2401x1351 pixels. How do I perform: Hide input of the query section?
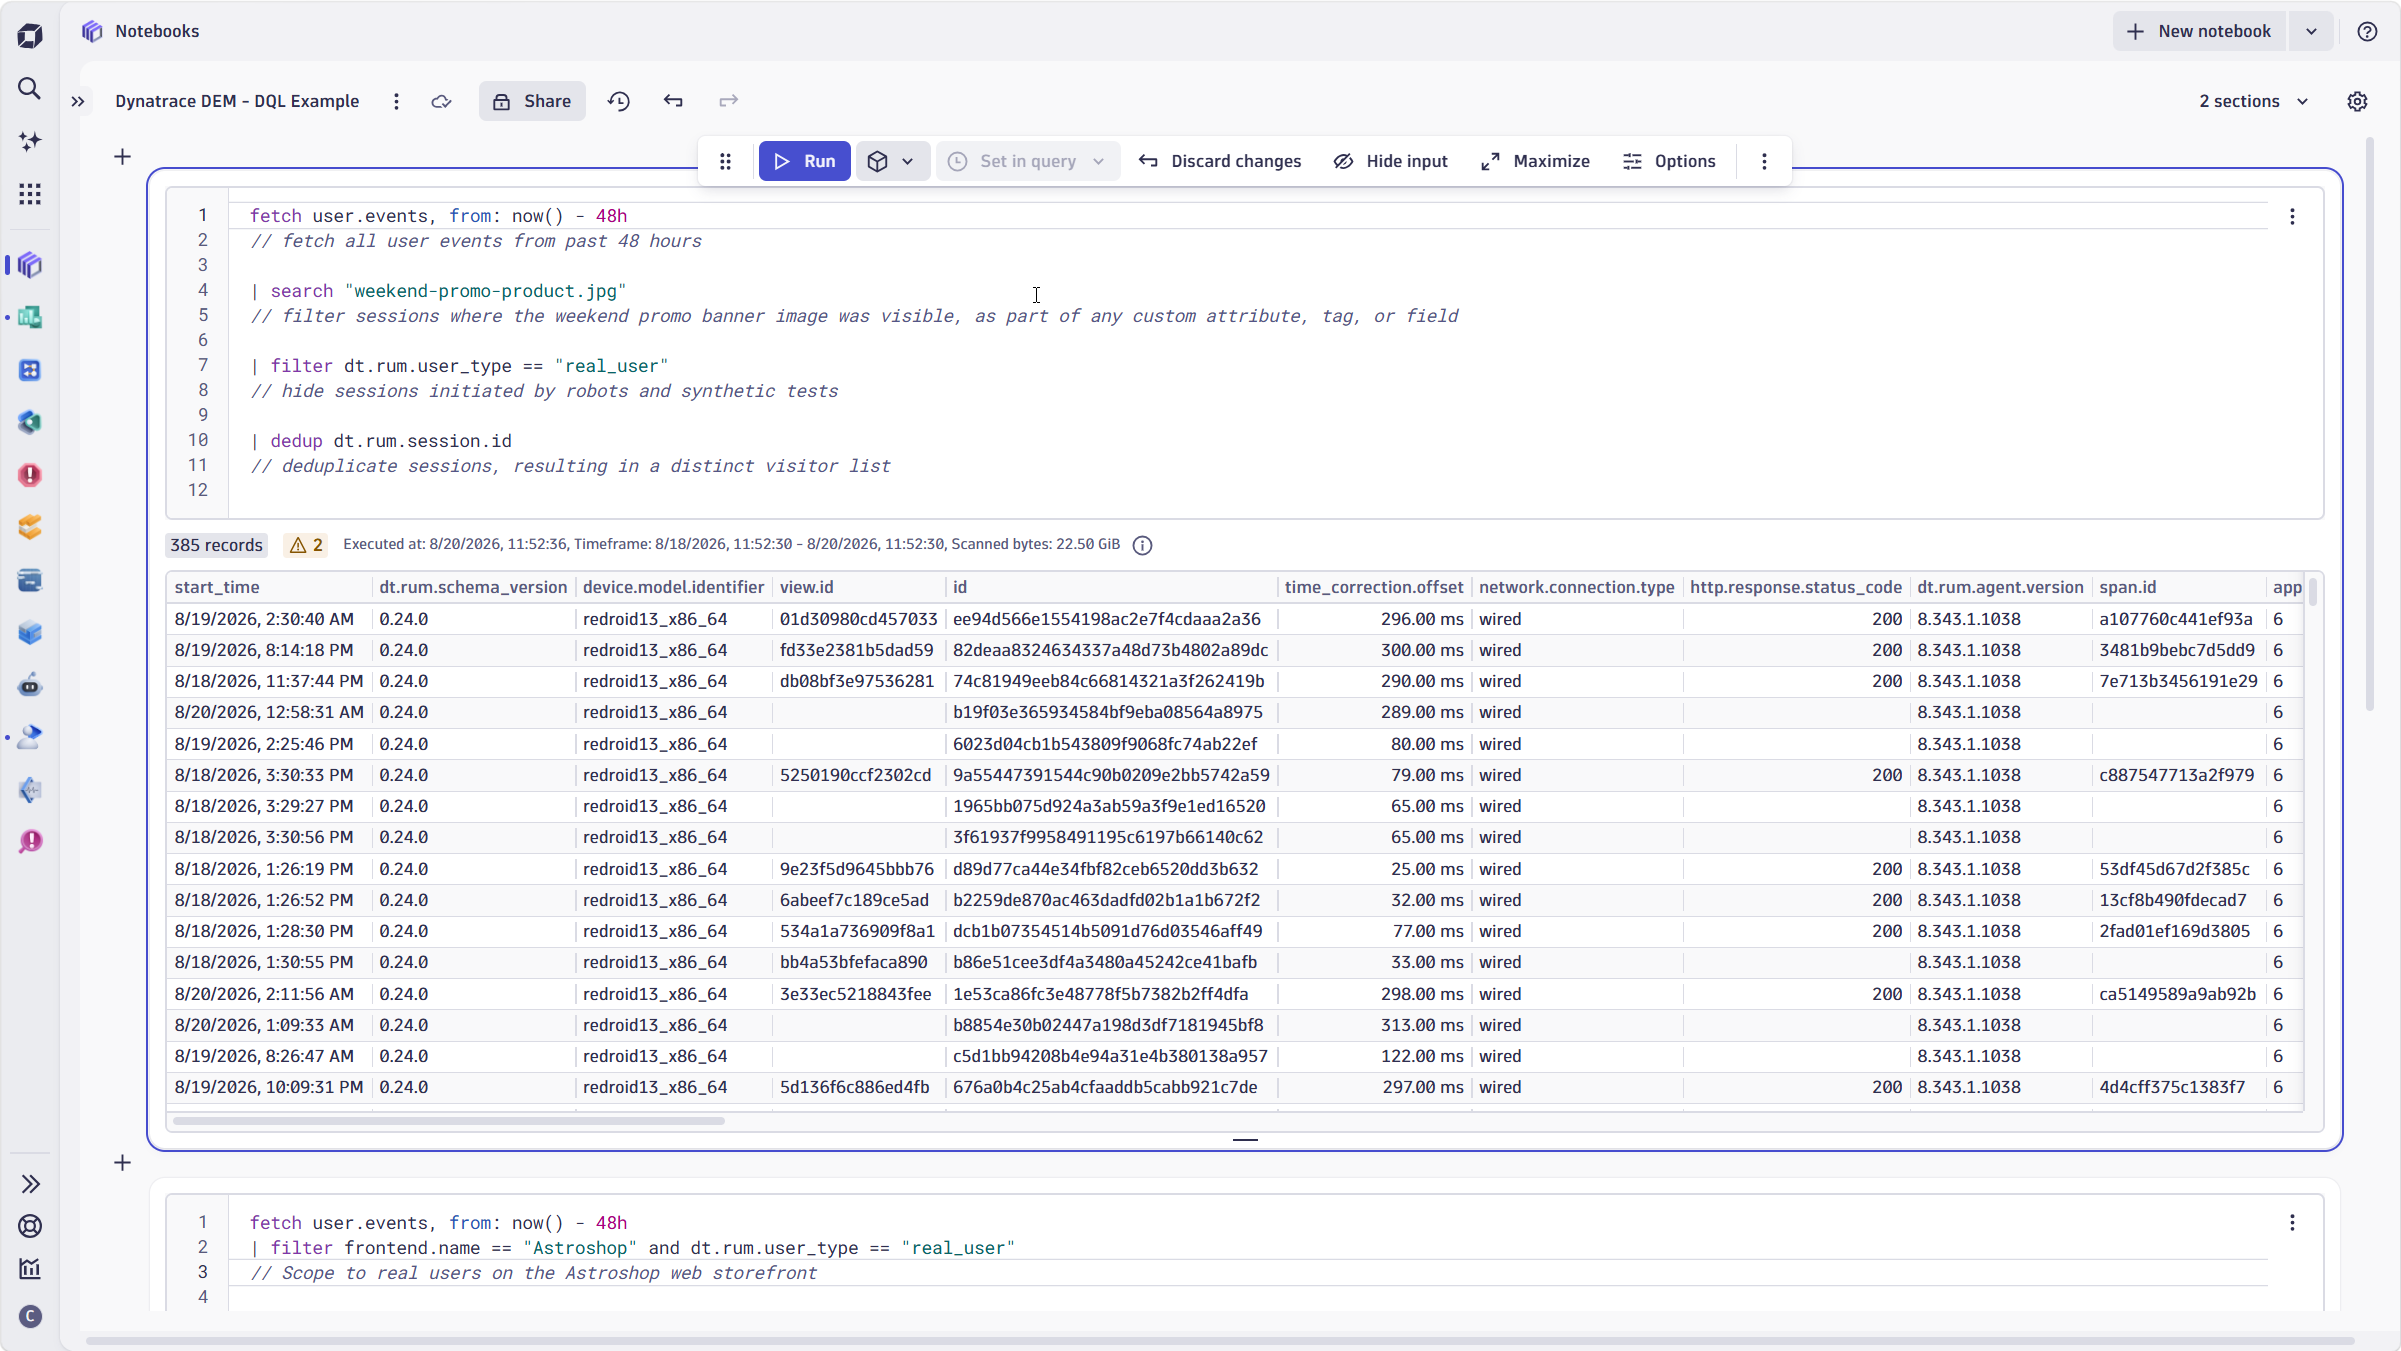click(1391, 161)
